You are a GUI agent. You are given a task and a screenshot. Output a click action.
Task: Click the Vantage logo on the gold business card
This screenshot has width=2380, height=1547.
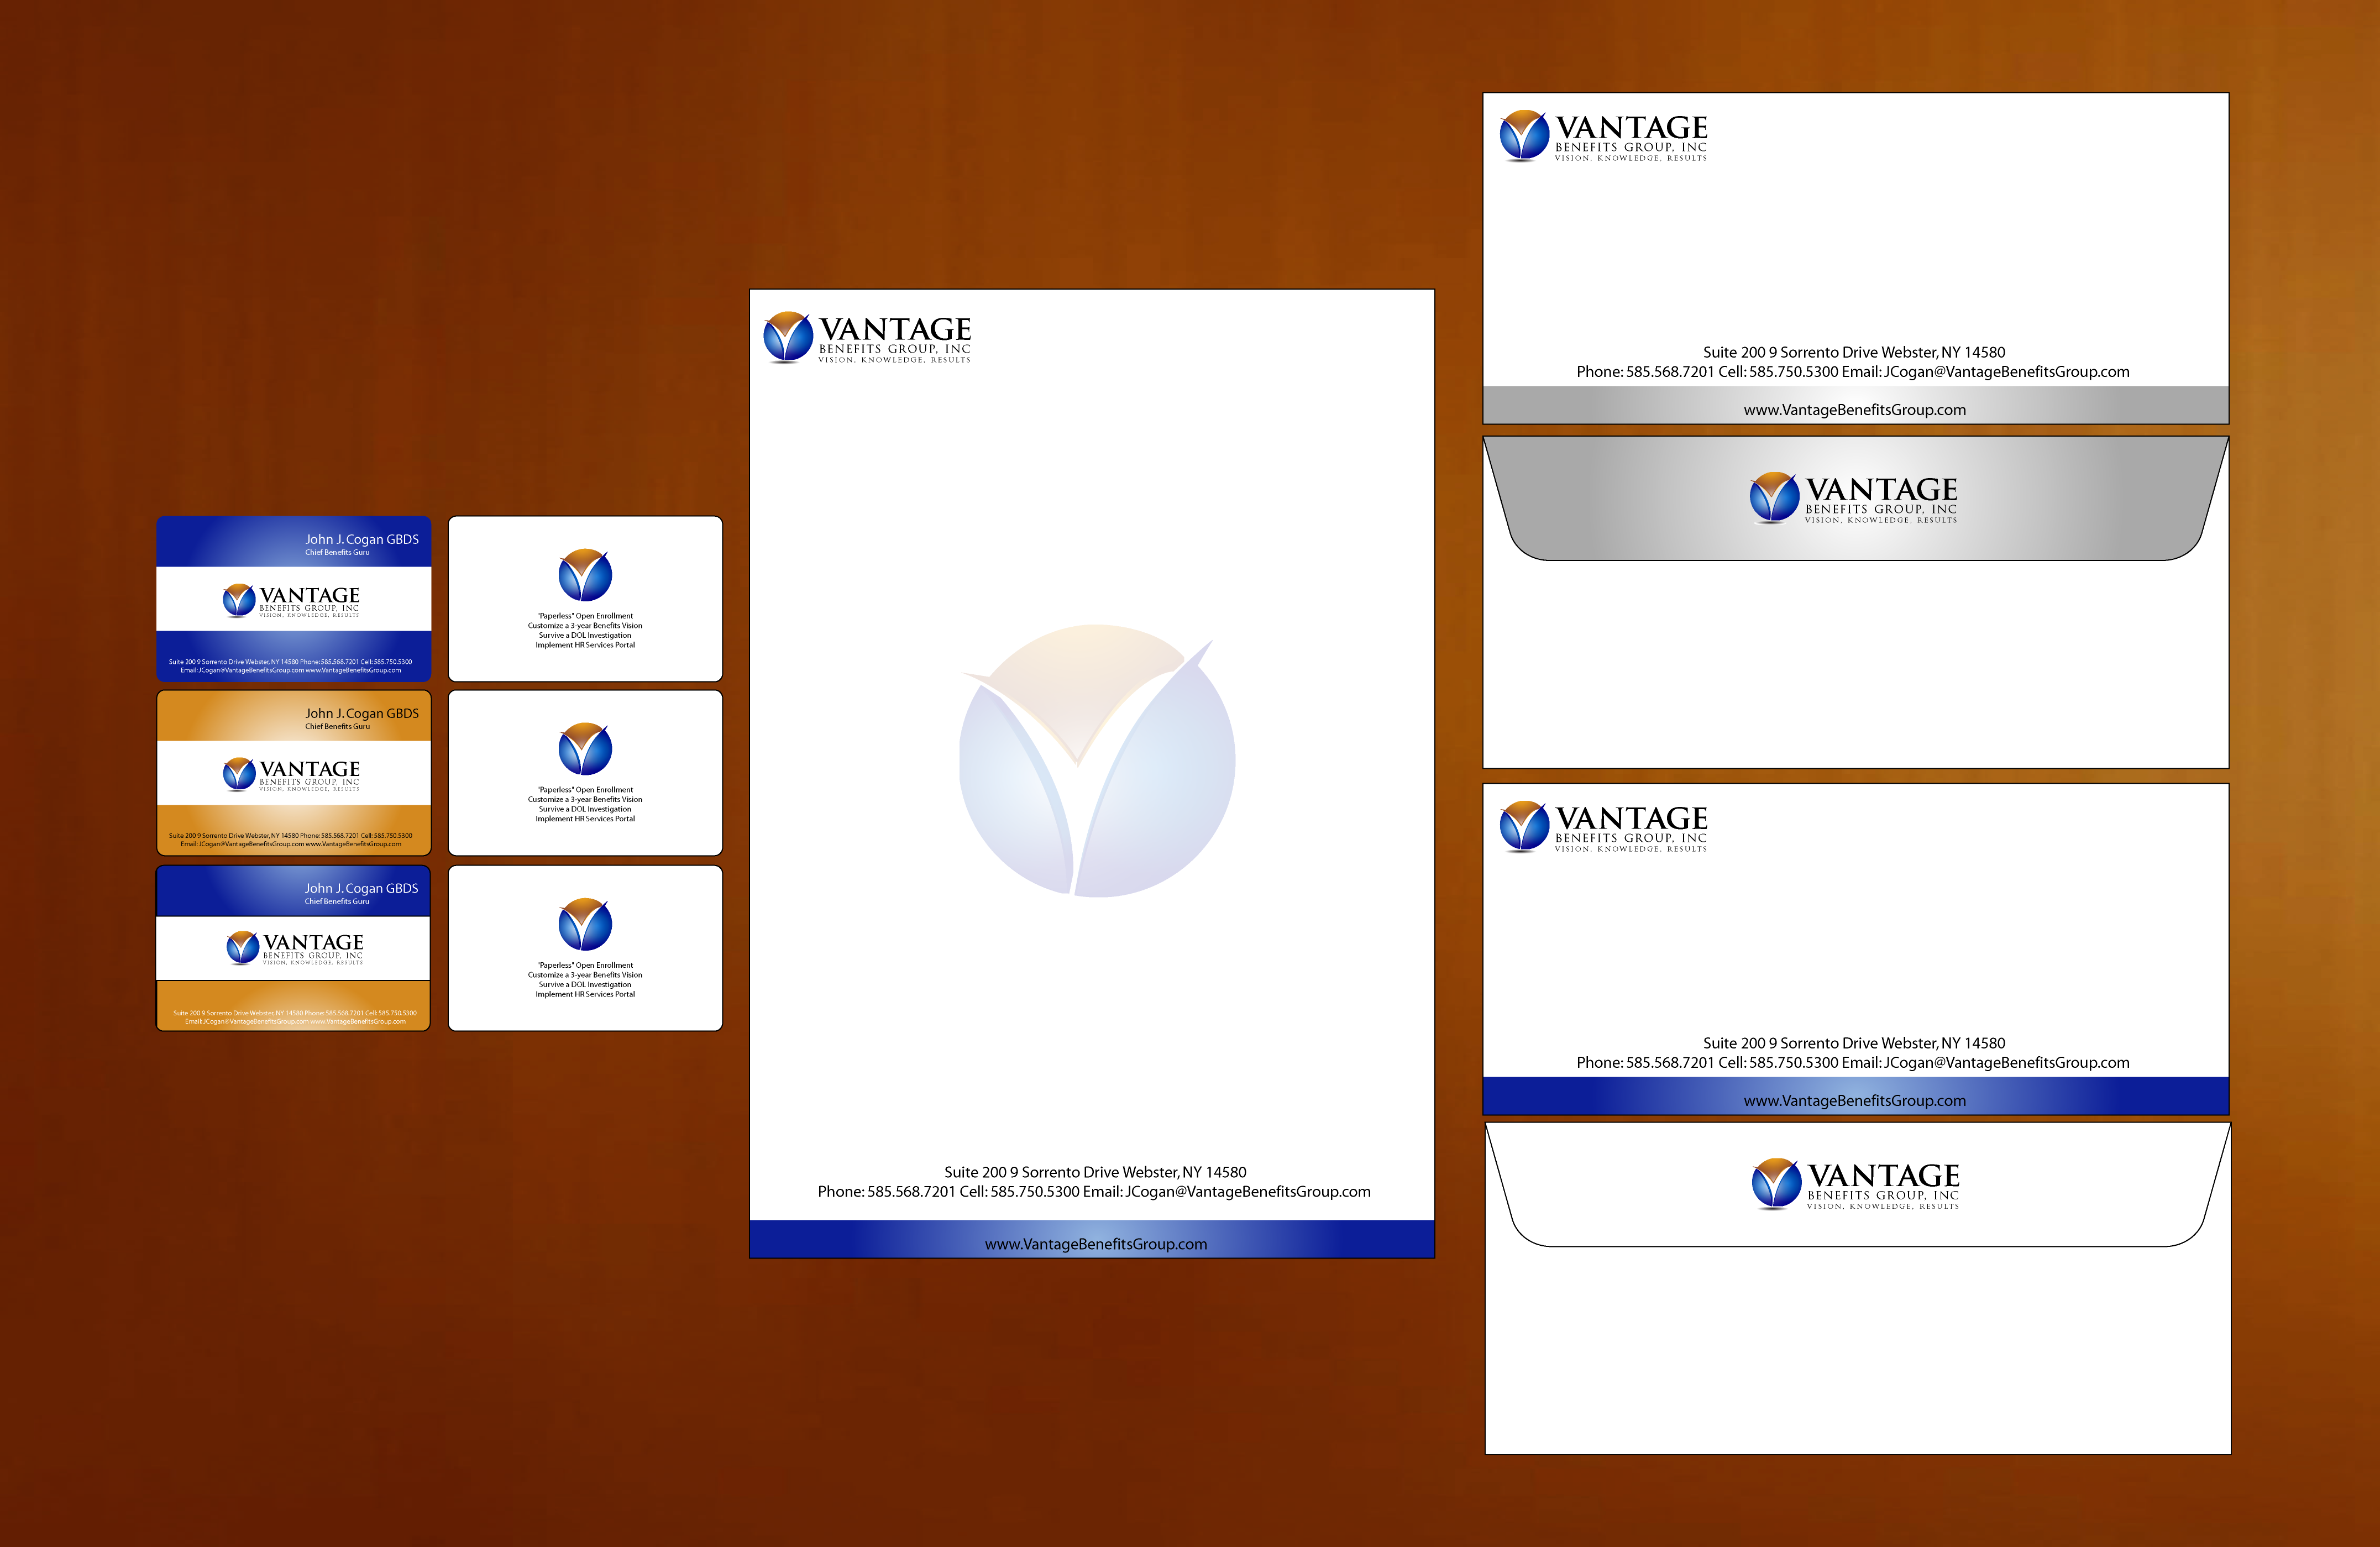point(291,774)
